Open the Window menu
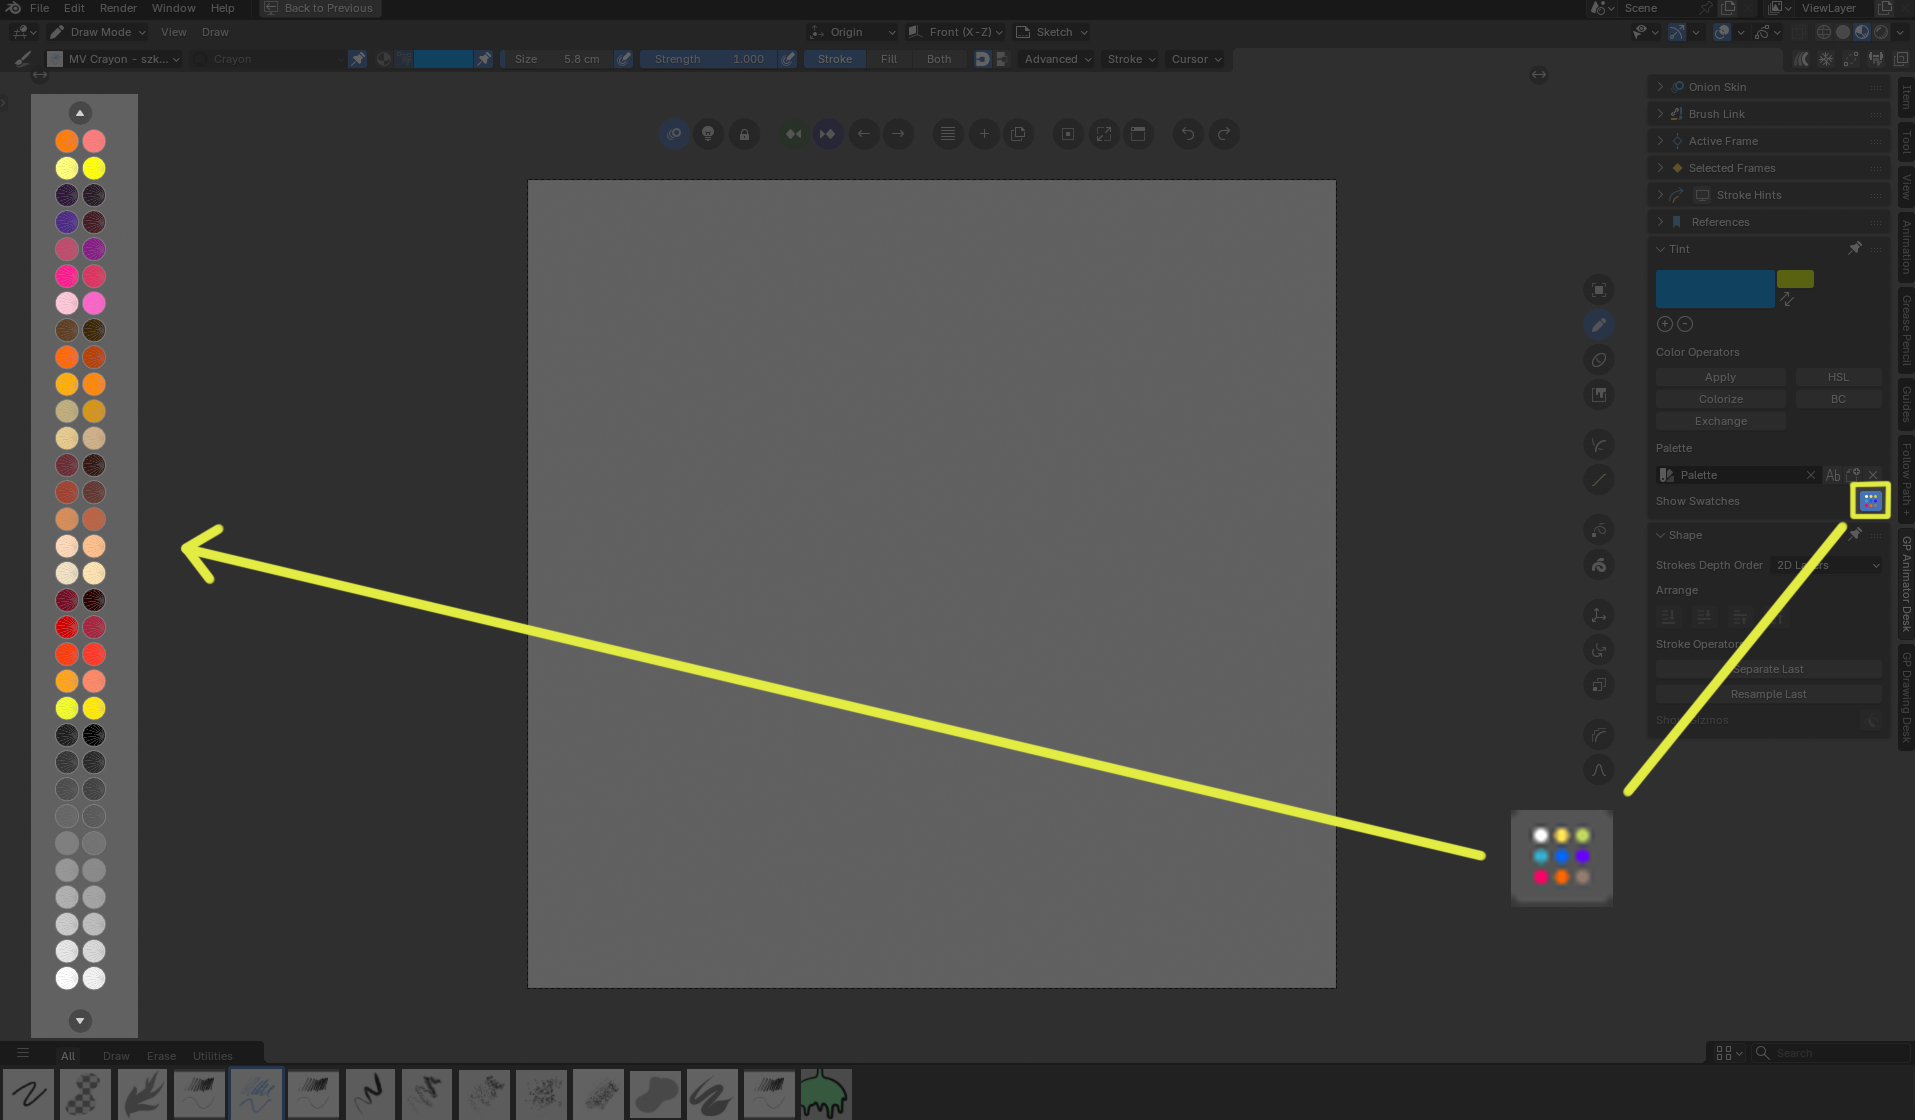The image size is (1915, 1120). point(173,8)
